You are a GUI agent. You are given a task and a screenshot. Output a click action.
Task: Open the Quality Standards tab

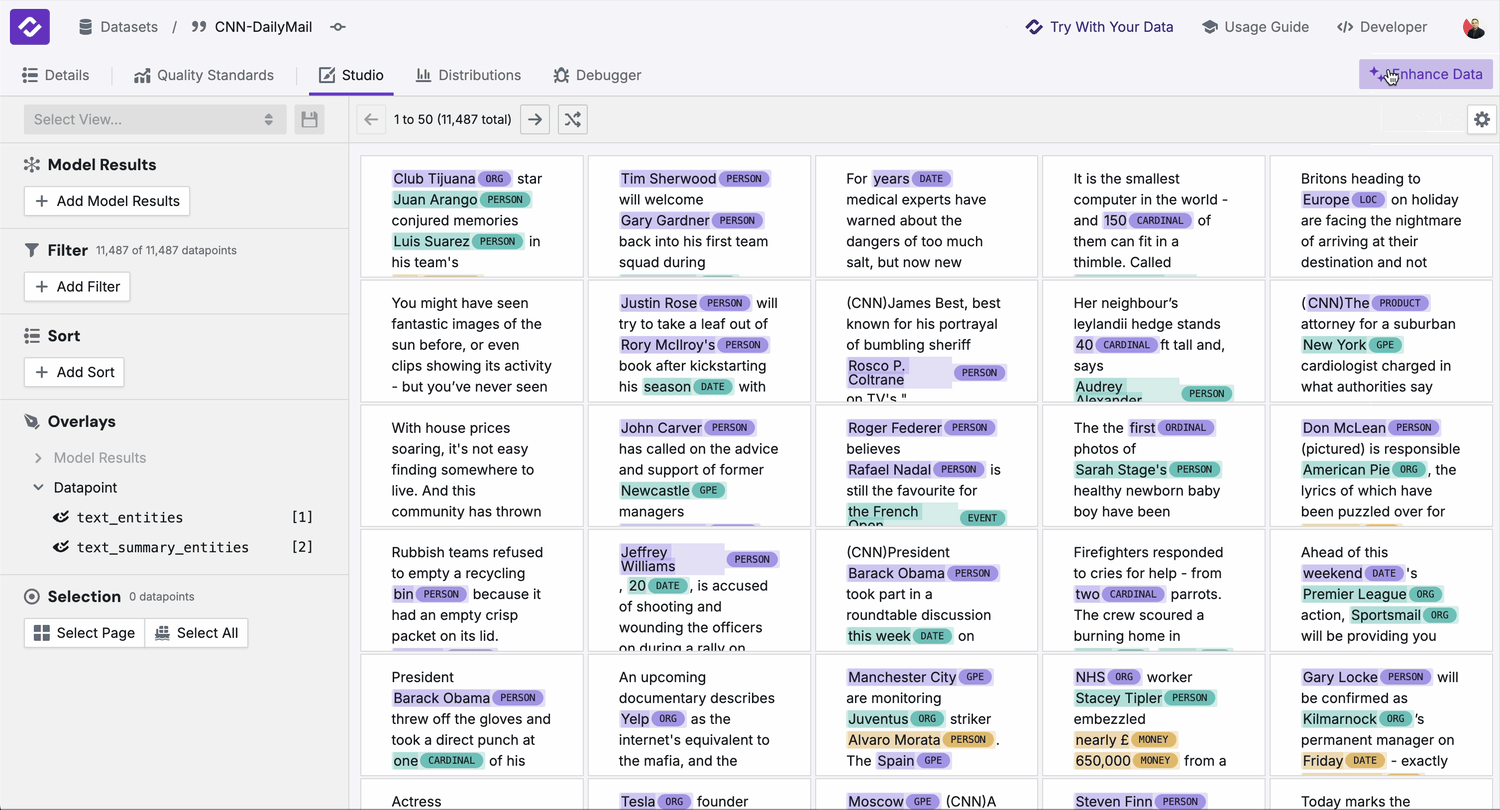[x=203, y=75]
